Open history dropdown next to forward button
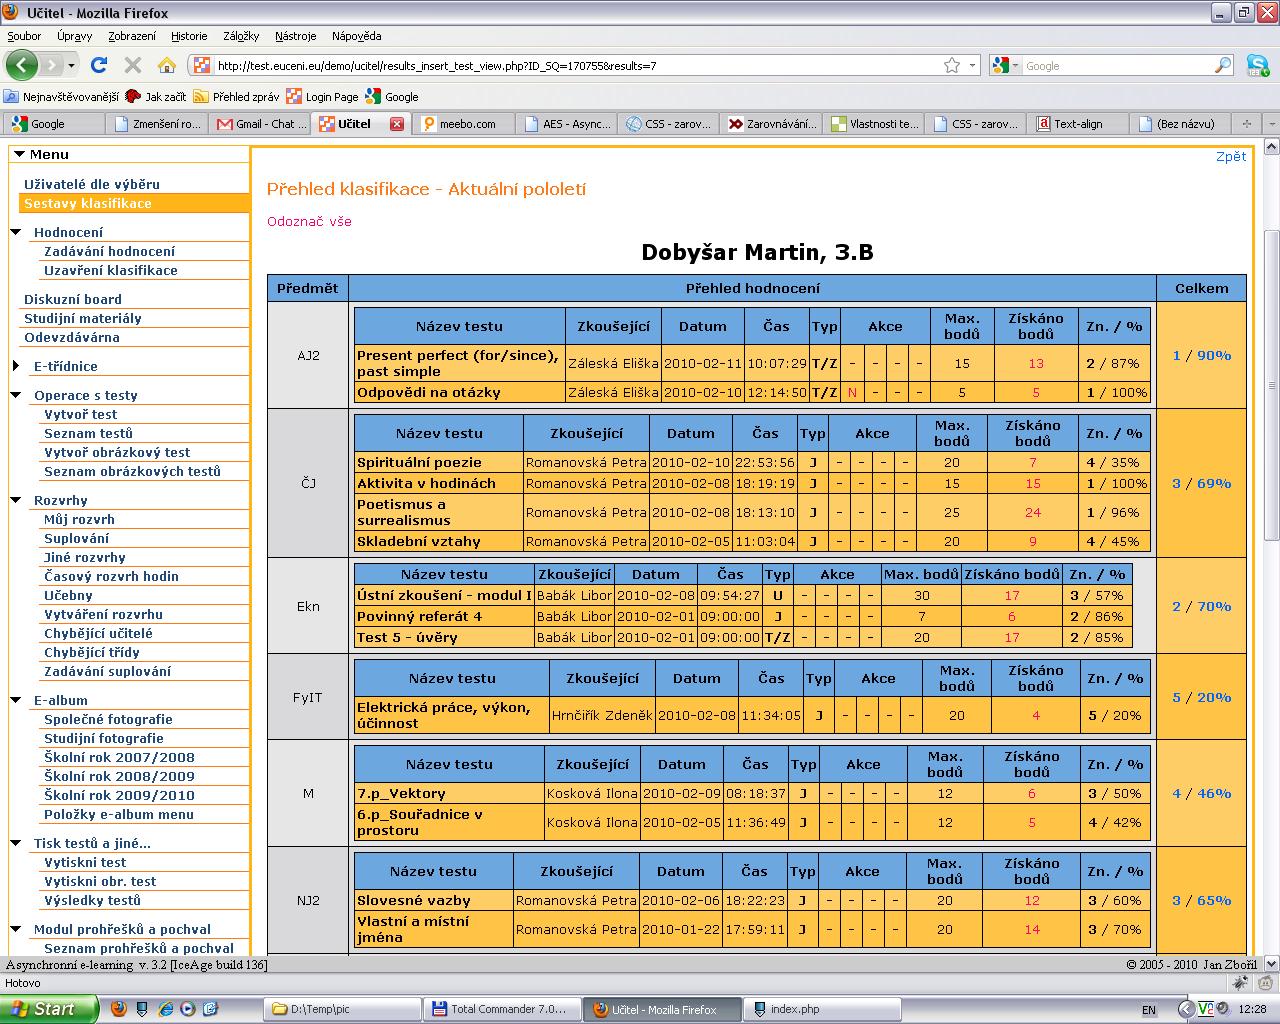 (71, 65)
